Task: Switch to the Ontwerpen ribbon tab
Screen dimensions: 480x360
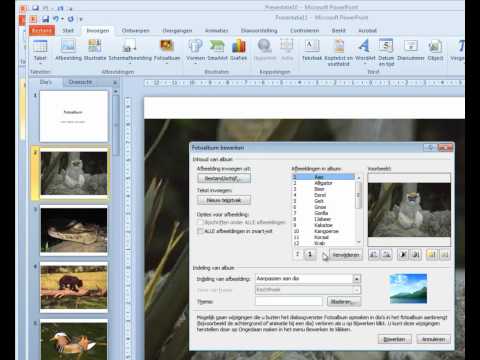Action: point(135,30)
